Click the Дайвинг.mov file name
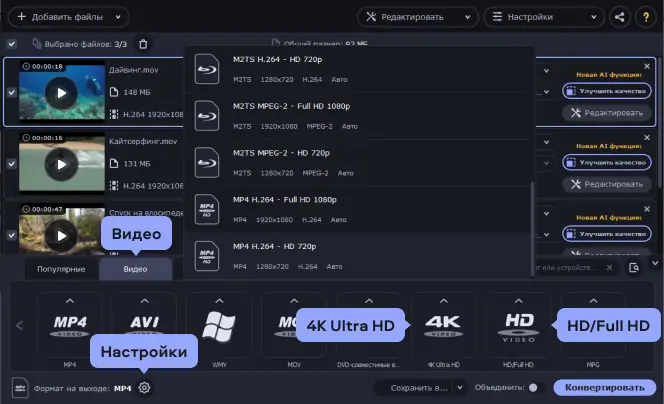The width and height of the screenshot is (664, 404). tap(134, 70)
